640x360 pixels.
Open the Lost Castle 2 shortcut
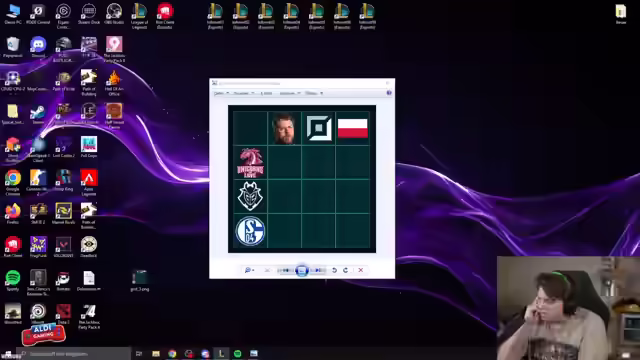point(63,147)
